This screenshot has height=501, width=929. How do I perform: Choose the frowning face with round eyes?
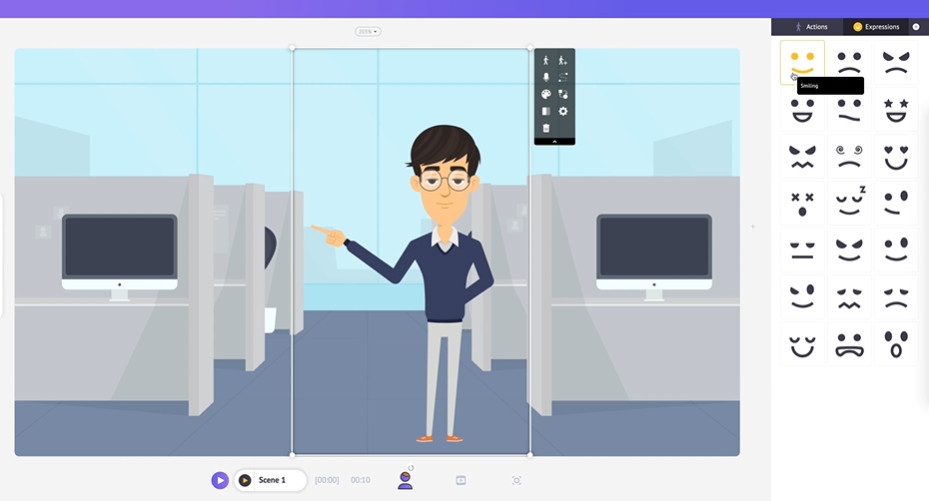(x=849, y=62)
